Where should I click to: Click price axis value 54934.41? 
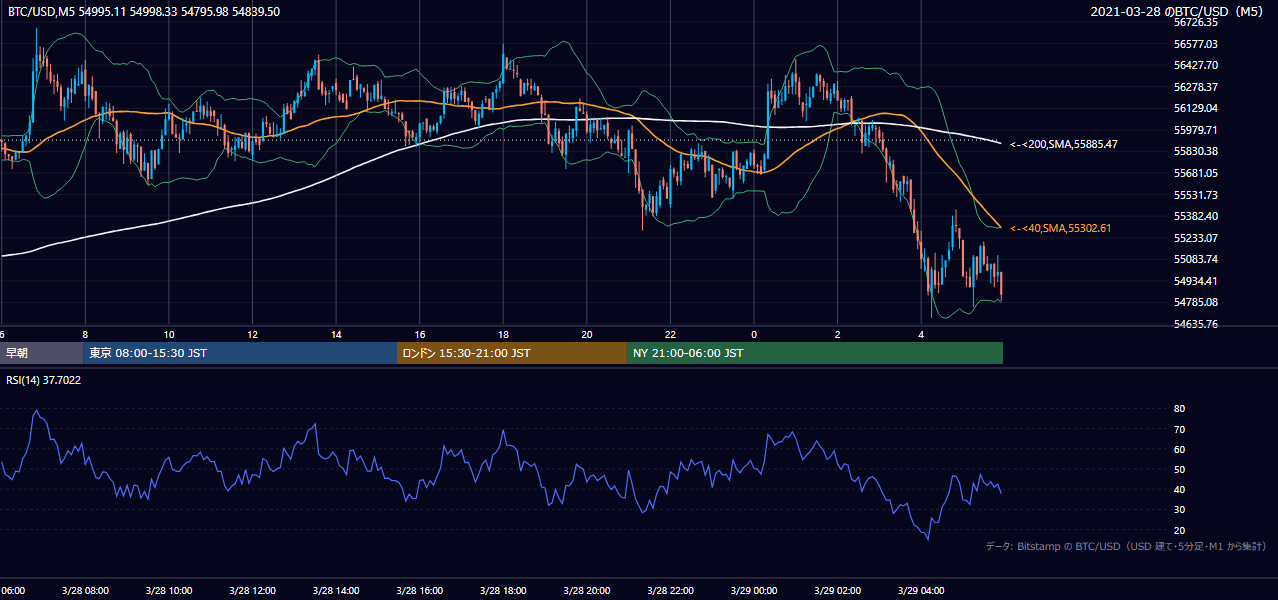point(1195,281)
